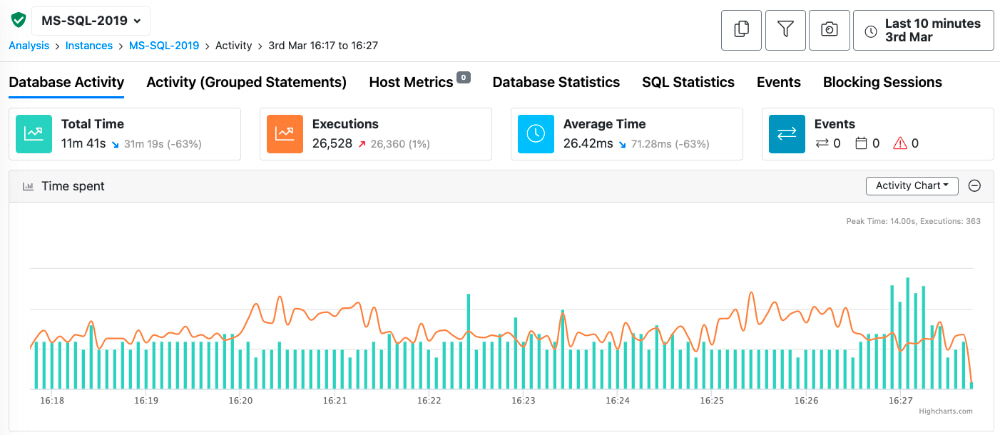The height and width of the screenshot is (435, 1000).
Task: Click the Peak Time 14.00s label
Action: (x=913, y=221)
